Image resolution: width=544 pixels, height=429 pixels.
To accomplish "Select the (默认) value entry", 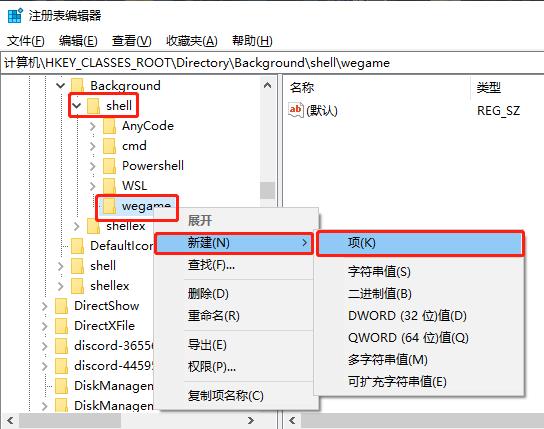I will [322, 111].
